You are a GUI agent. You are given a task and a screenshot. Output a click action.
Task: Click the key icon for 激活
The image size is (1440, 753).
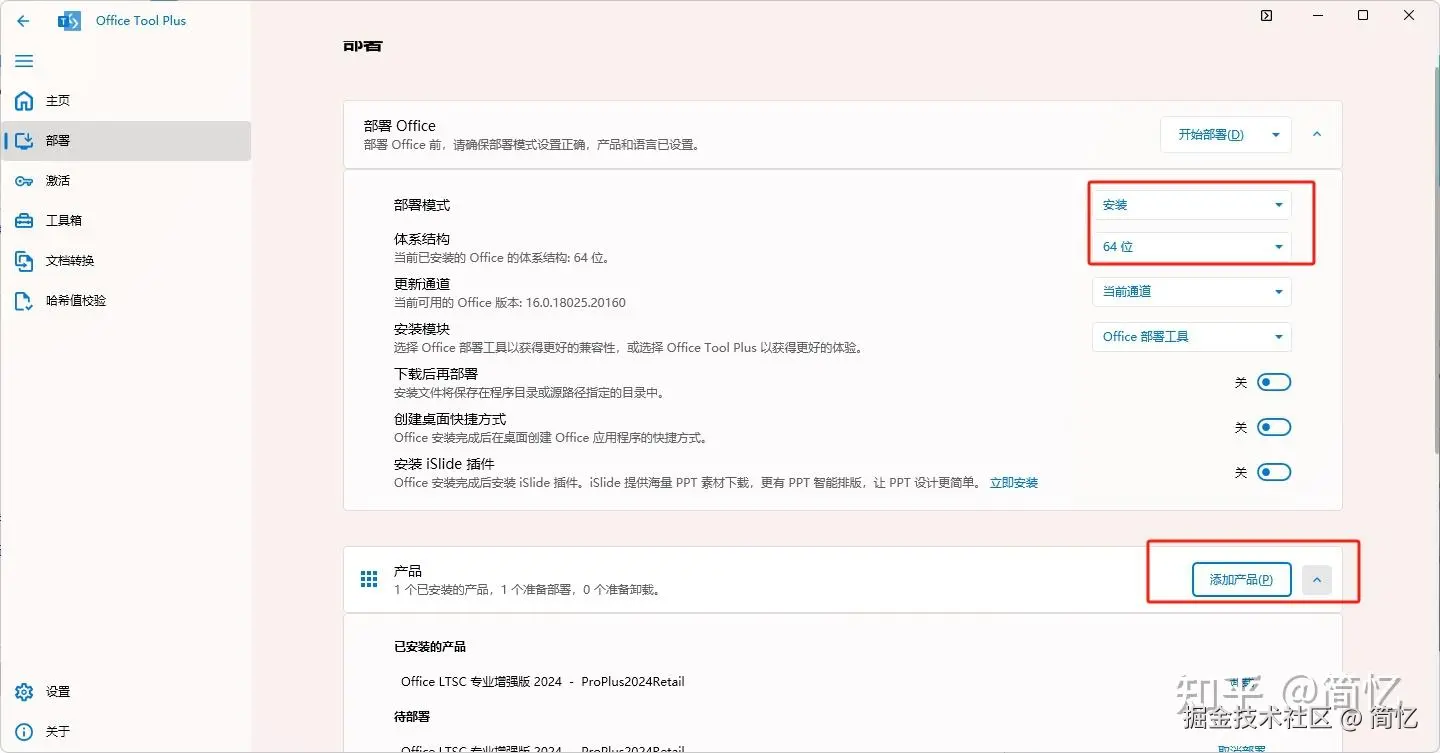point(24,181)
